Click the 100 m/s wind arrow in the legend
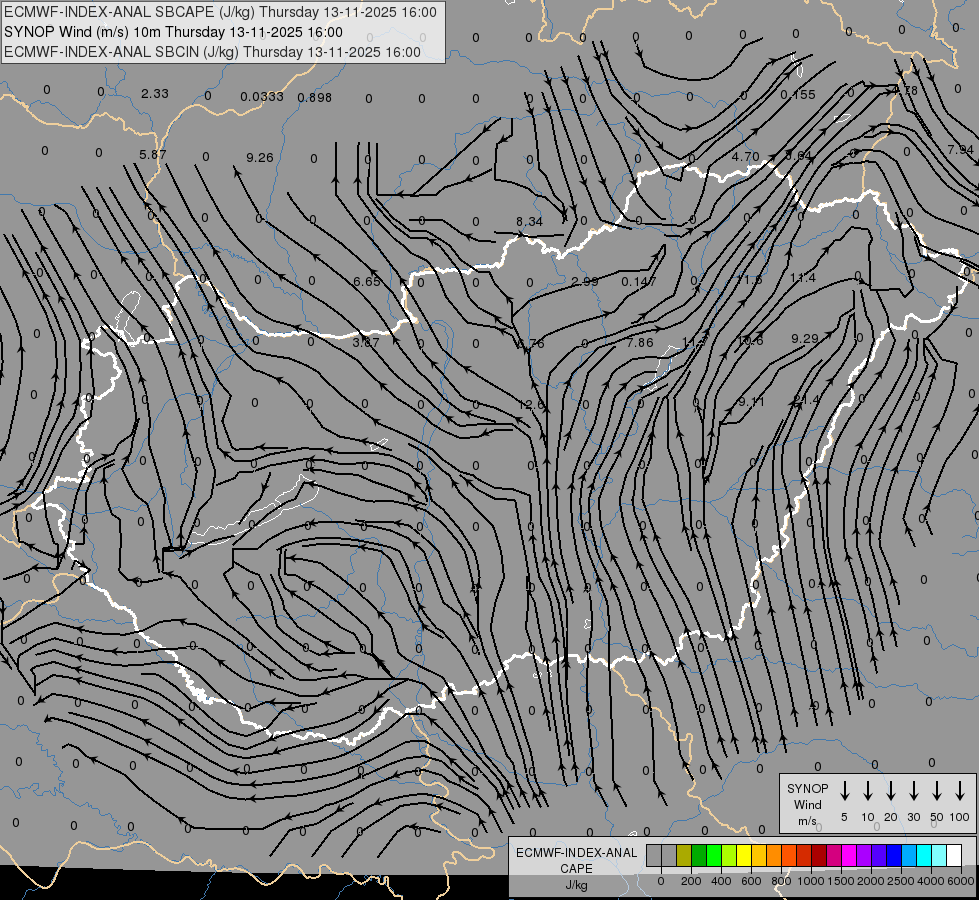Screen dimensions: 979x900 tap(960, 791)
